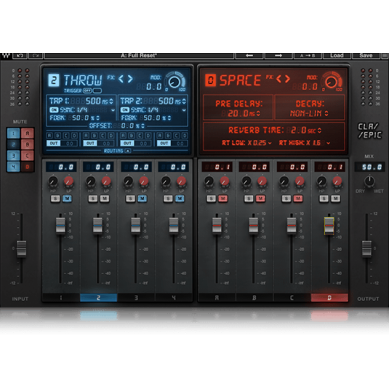Solo reverb channel D
389x389 pixels.
click(x=324, y=199)
